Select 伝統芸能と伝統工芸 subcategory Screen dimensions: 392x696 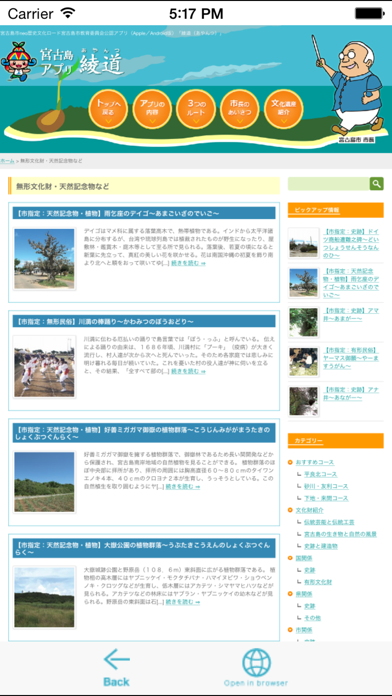point(329,522)
